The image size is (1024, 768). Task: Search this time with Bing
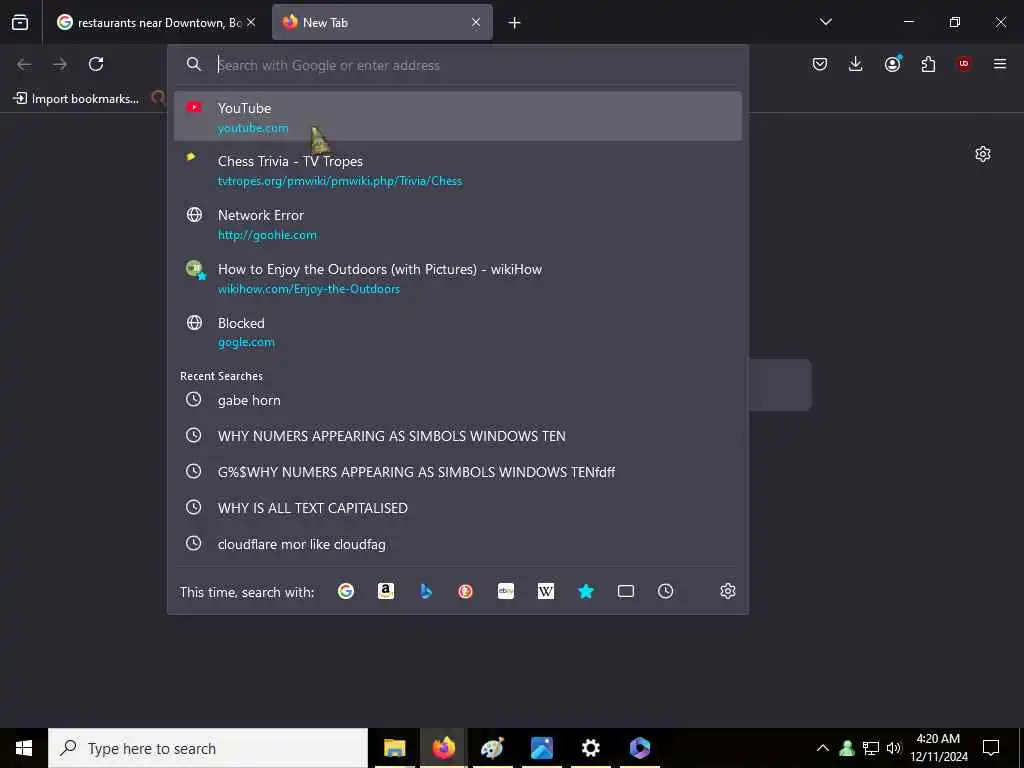(x=426, y=591)
